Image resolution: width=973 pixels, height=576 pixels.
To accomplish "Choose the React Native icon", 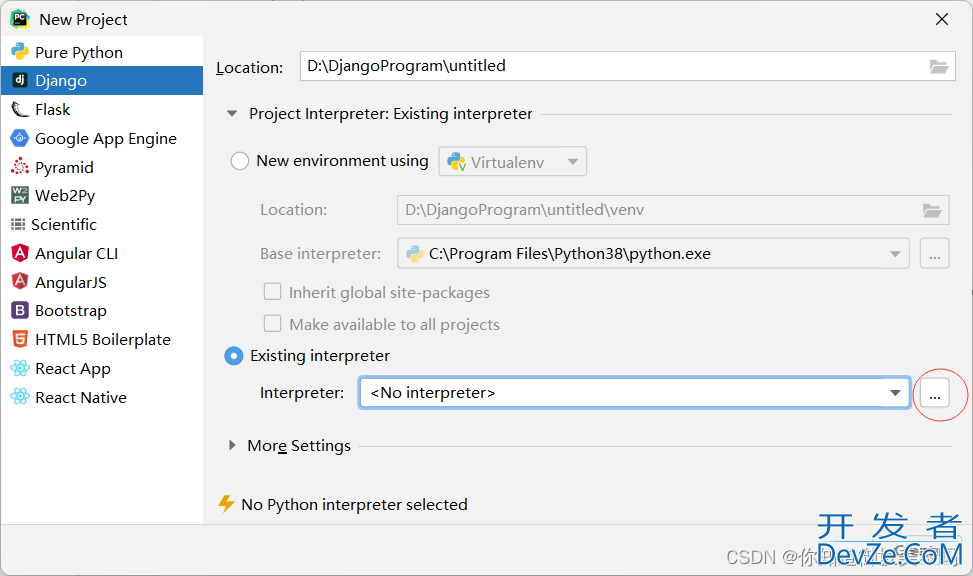I will [x=20, y=397].
